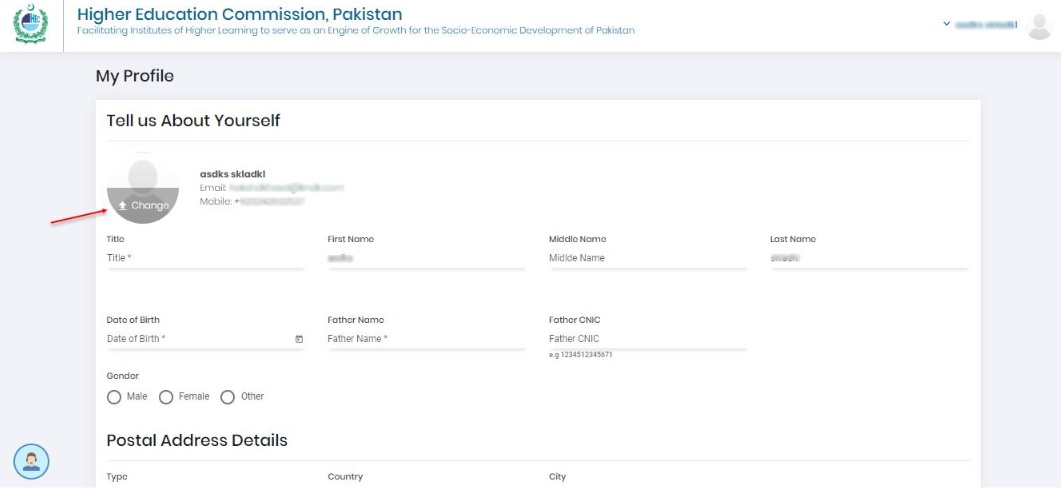This screenshot has width=1061, height=488.
Task: Click the profile picture thumbnail
Action: 143,180
